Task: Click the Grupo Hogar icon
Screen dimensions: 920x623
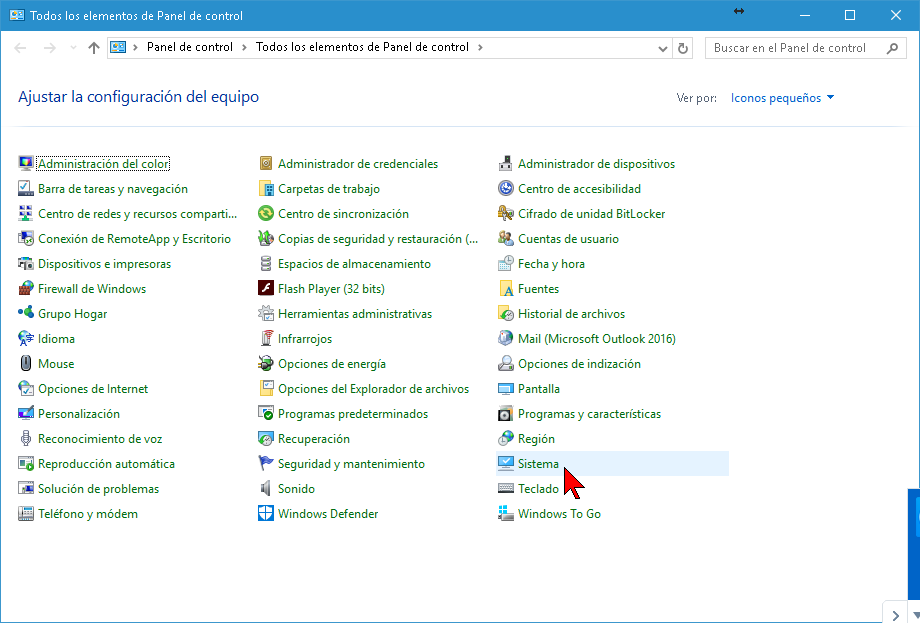Action: (26, 314)
